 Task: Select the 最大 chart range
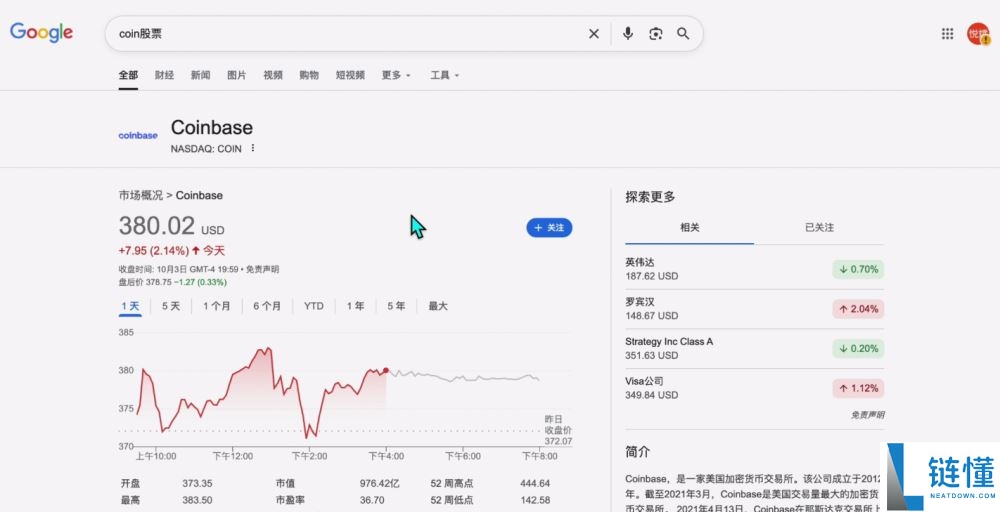click(x=438, y=306)
